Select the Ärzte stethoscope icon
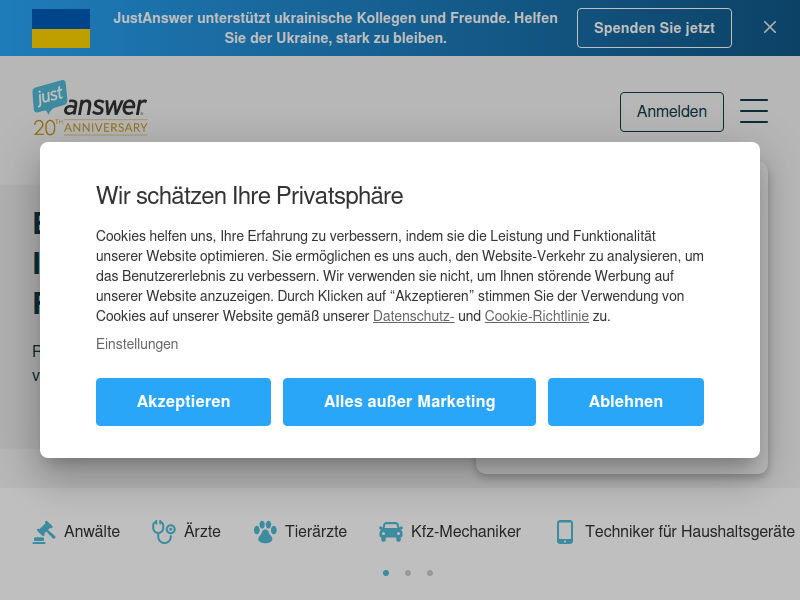This screenshot has width=800, height=600. (164, 532)
